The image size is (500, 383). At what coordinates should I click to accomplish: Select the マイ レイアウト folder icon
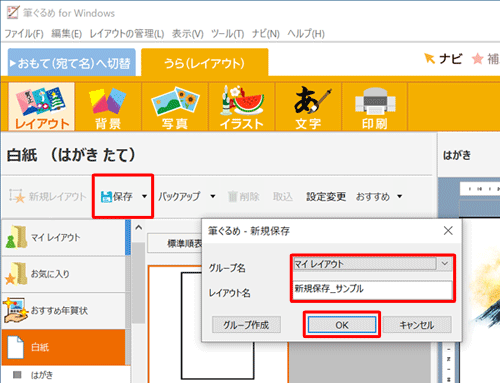(16, 237)
